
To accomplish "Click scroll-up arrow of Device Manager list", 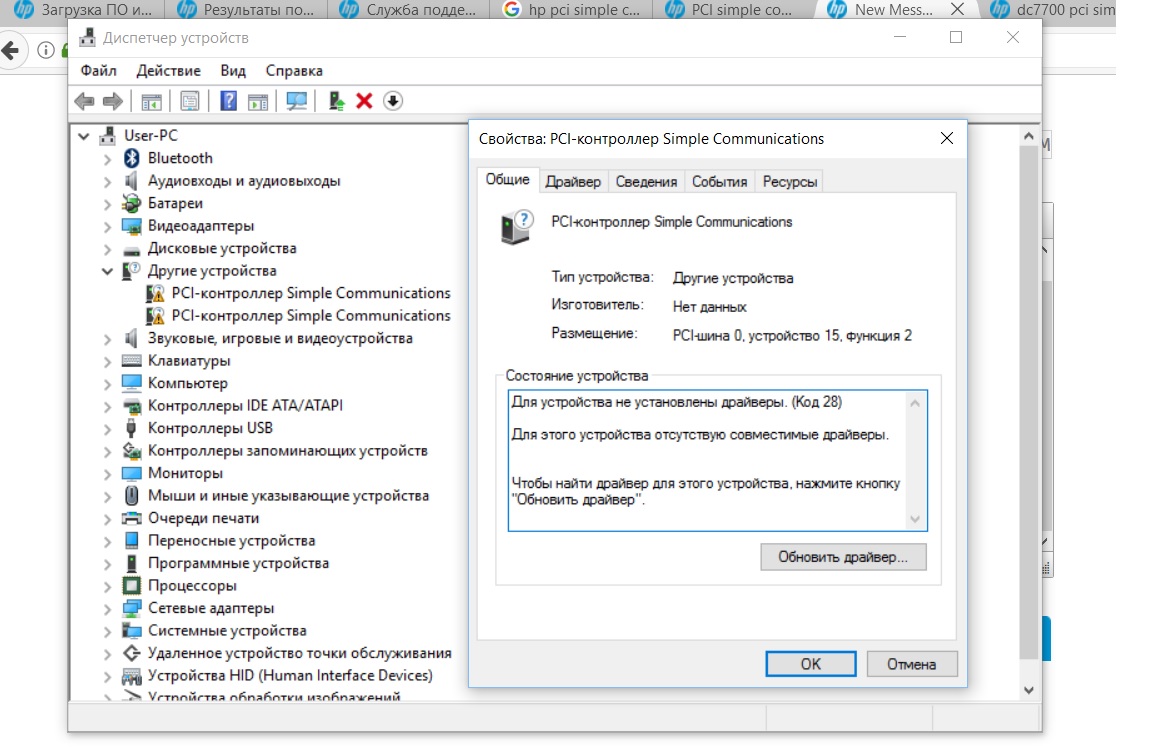I will 1029,136.
